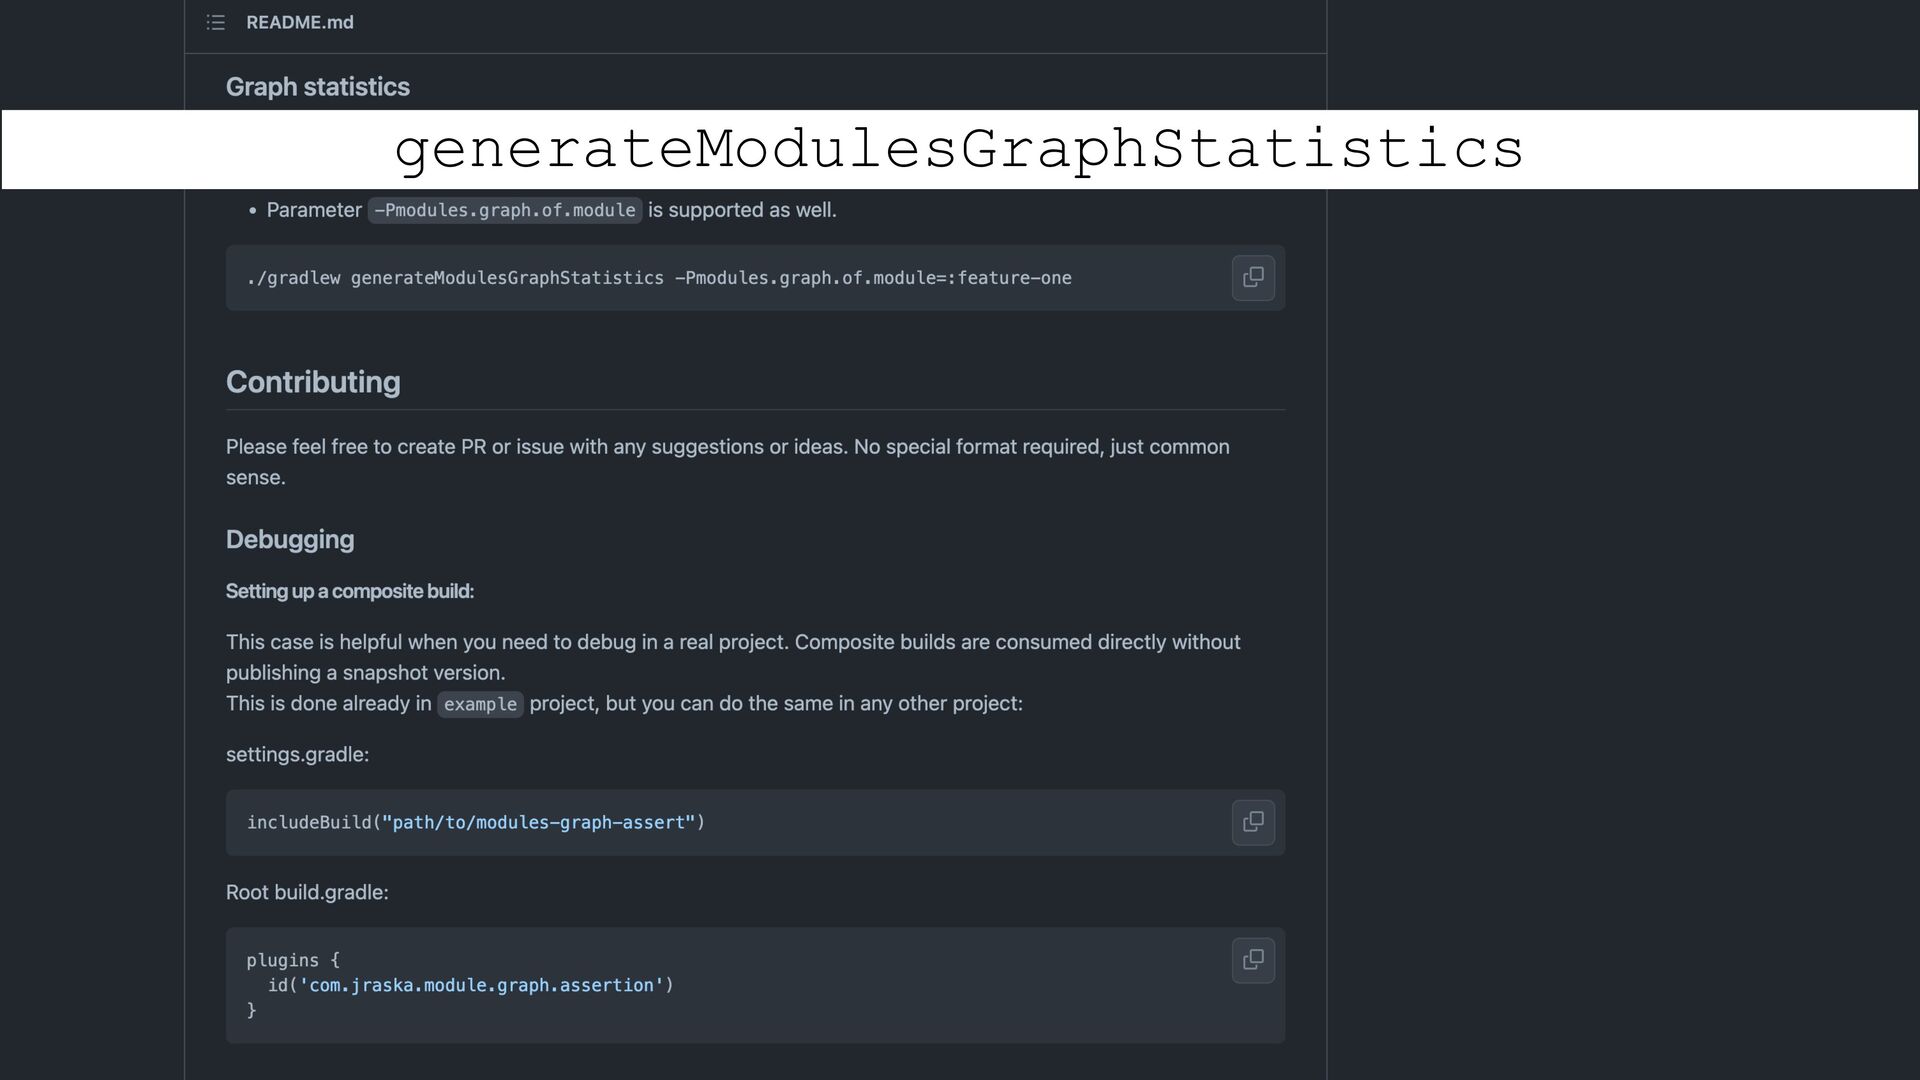
Task: Click the 'settings.gradle:' label text
Action: [x=297, y=755]
